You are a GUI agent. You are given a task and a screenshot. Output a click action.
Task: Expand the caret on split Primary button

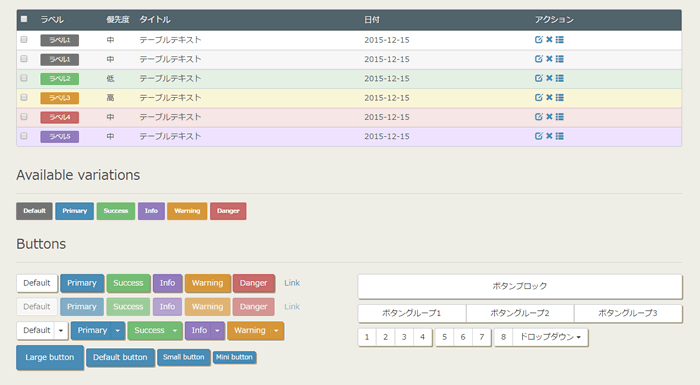click(x=117, y=331)
